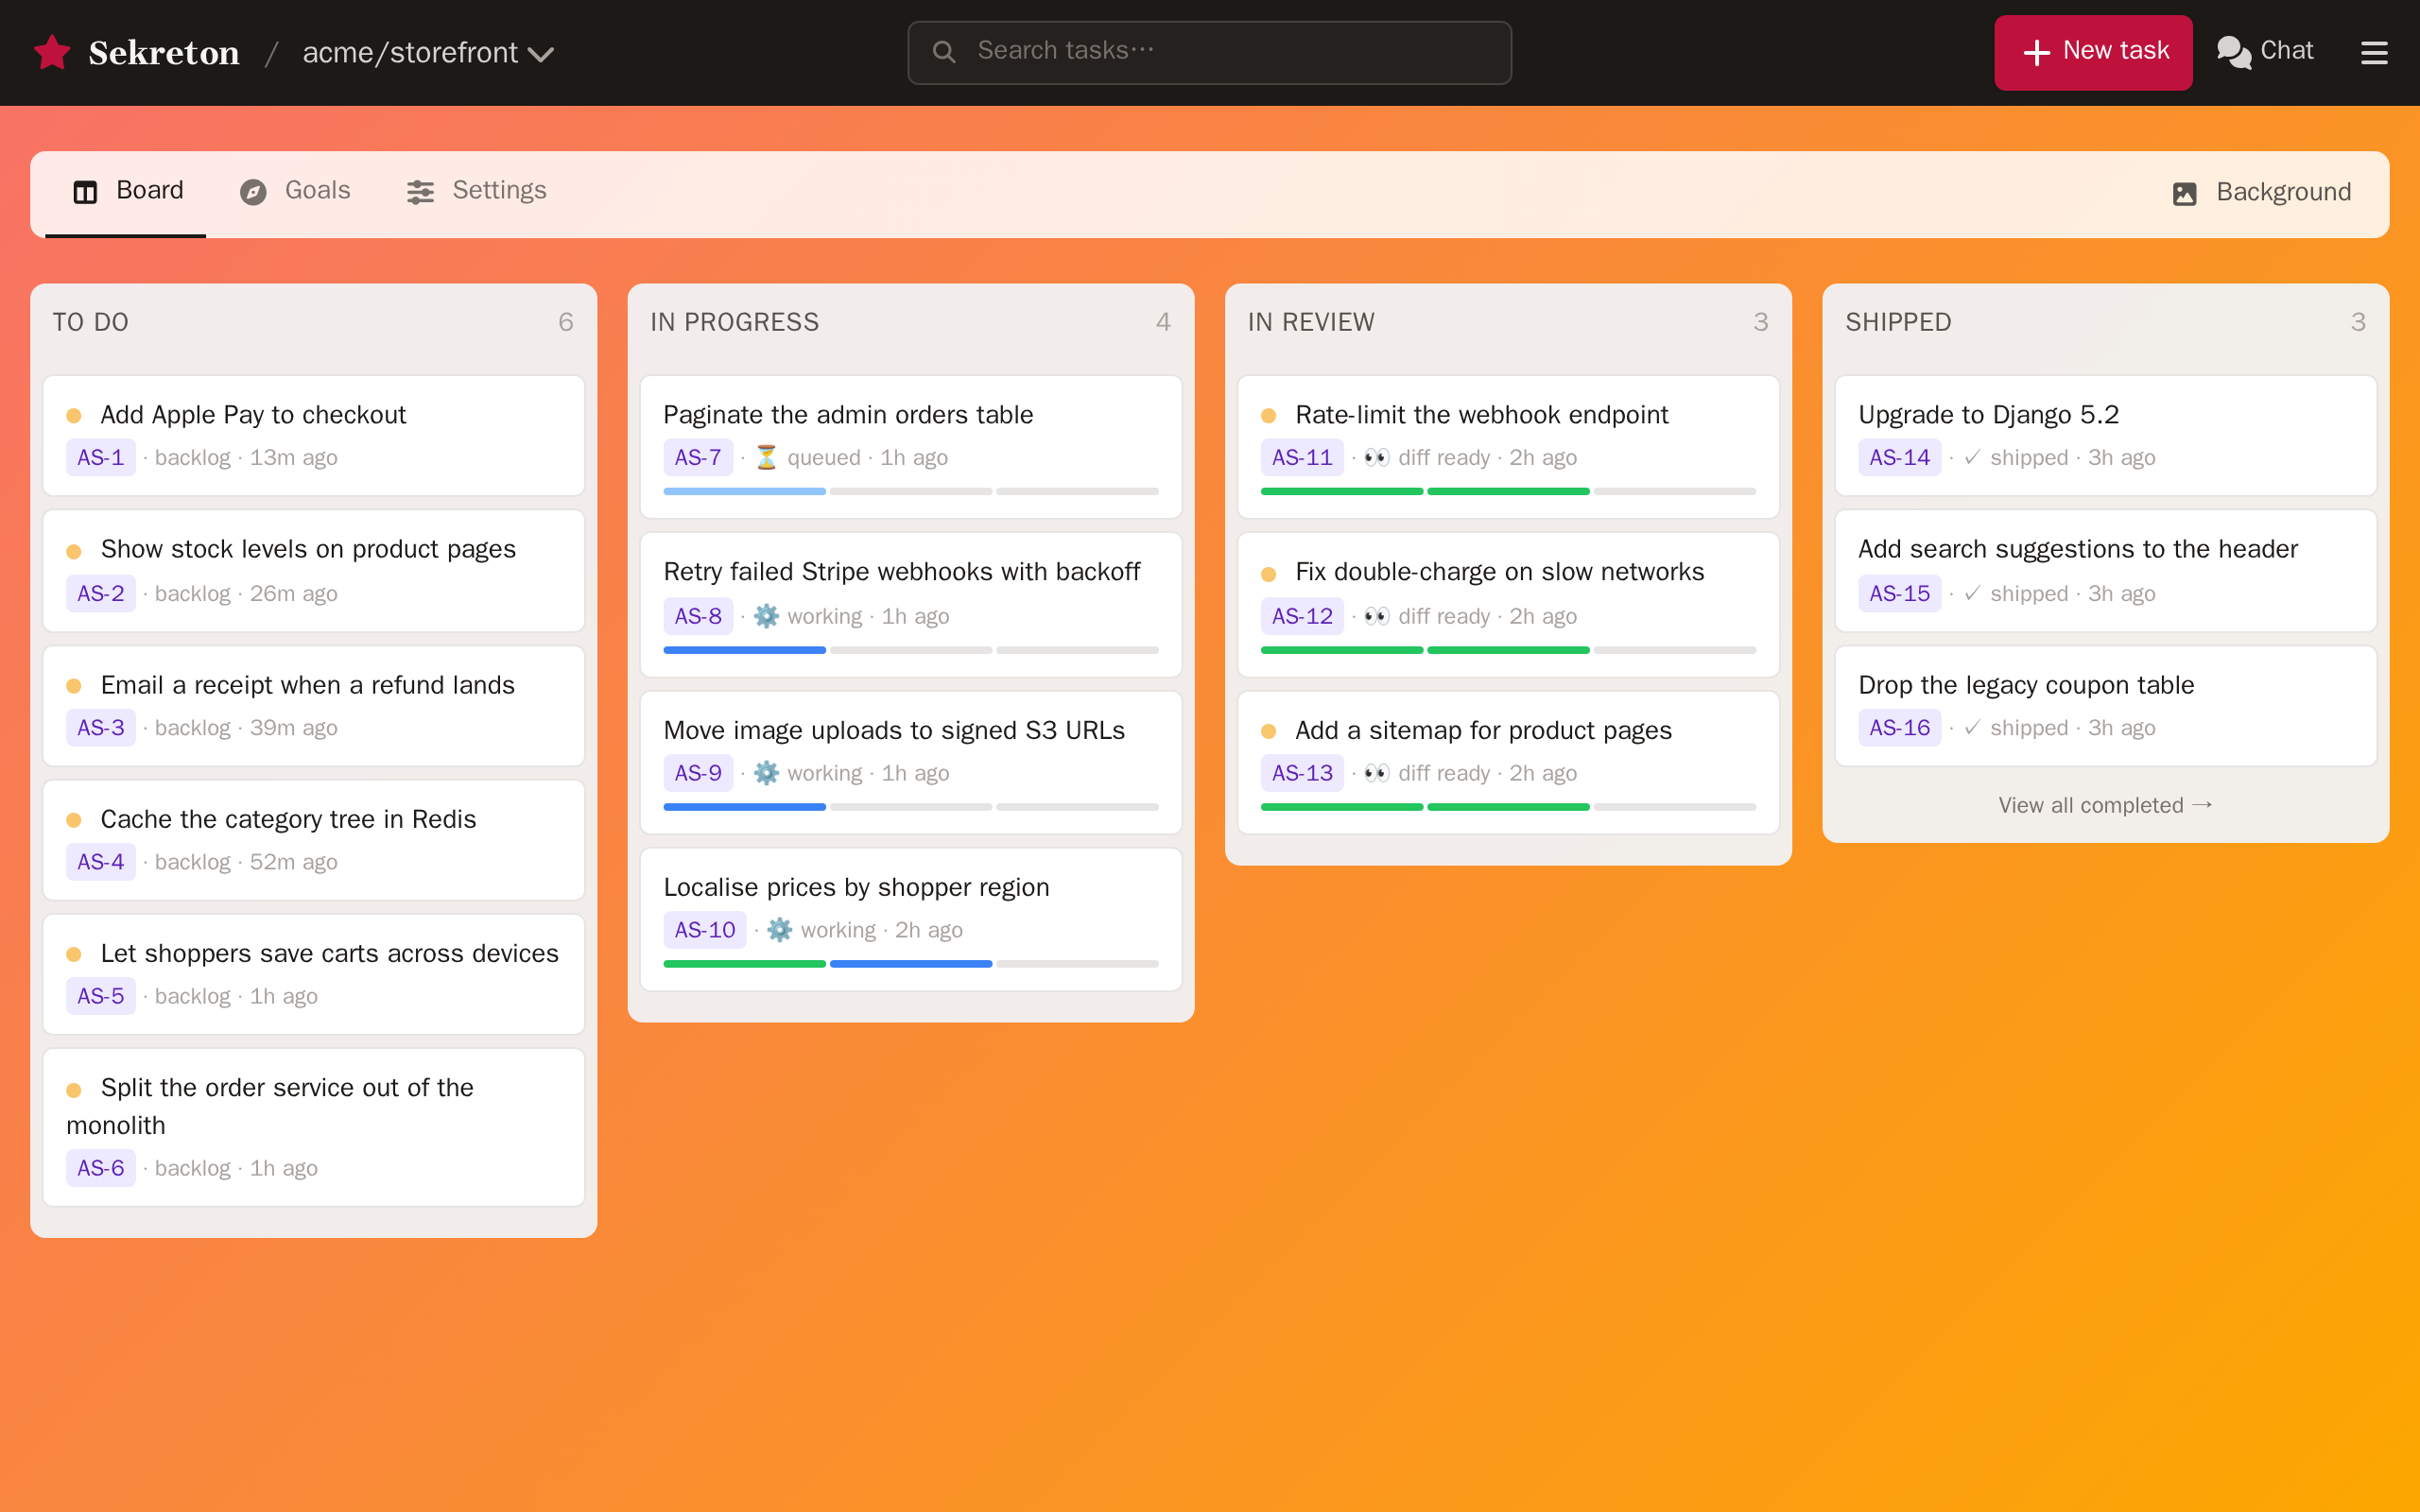Click the yellow dot on Rate-limit webhook card

[x=1269, y=416]
